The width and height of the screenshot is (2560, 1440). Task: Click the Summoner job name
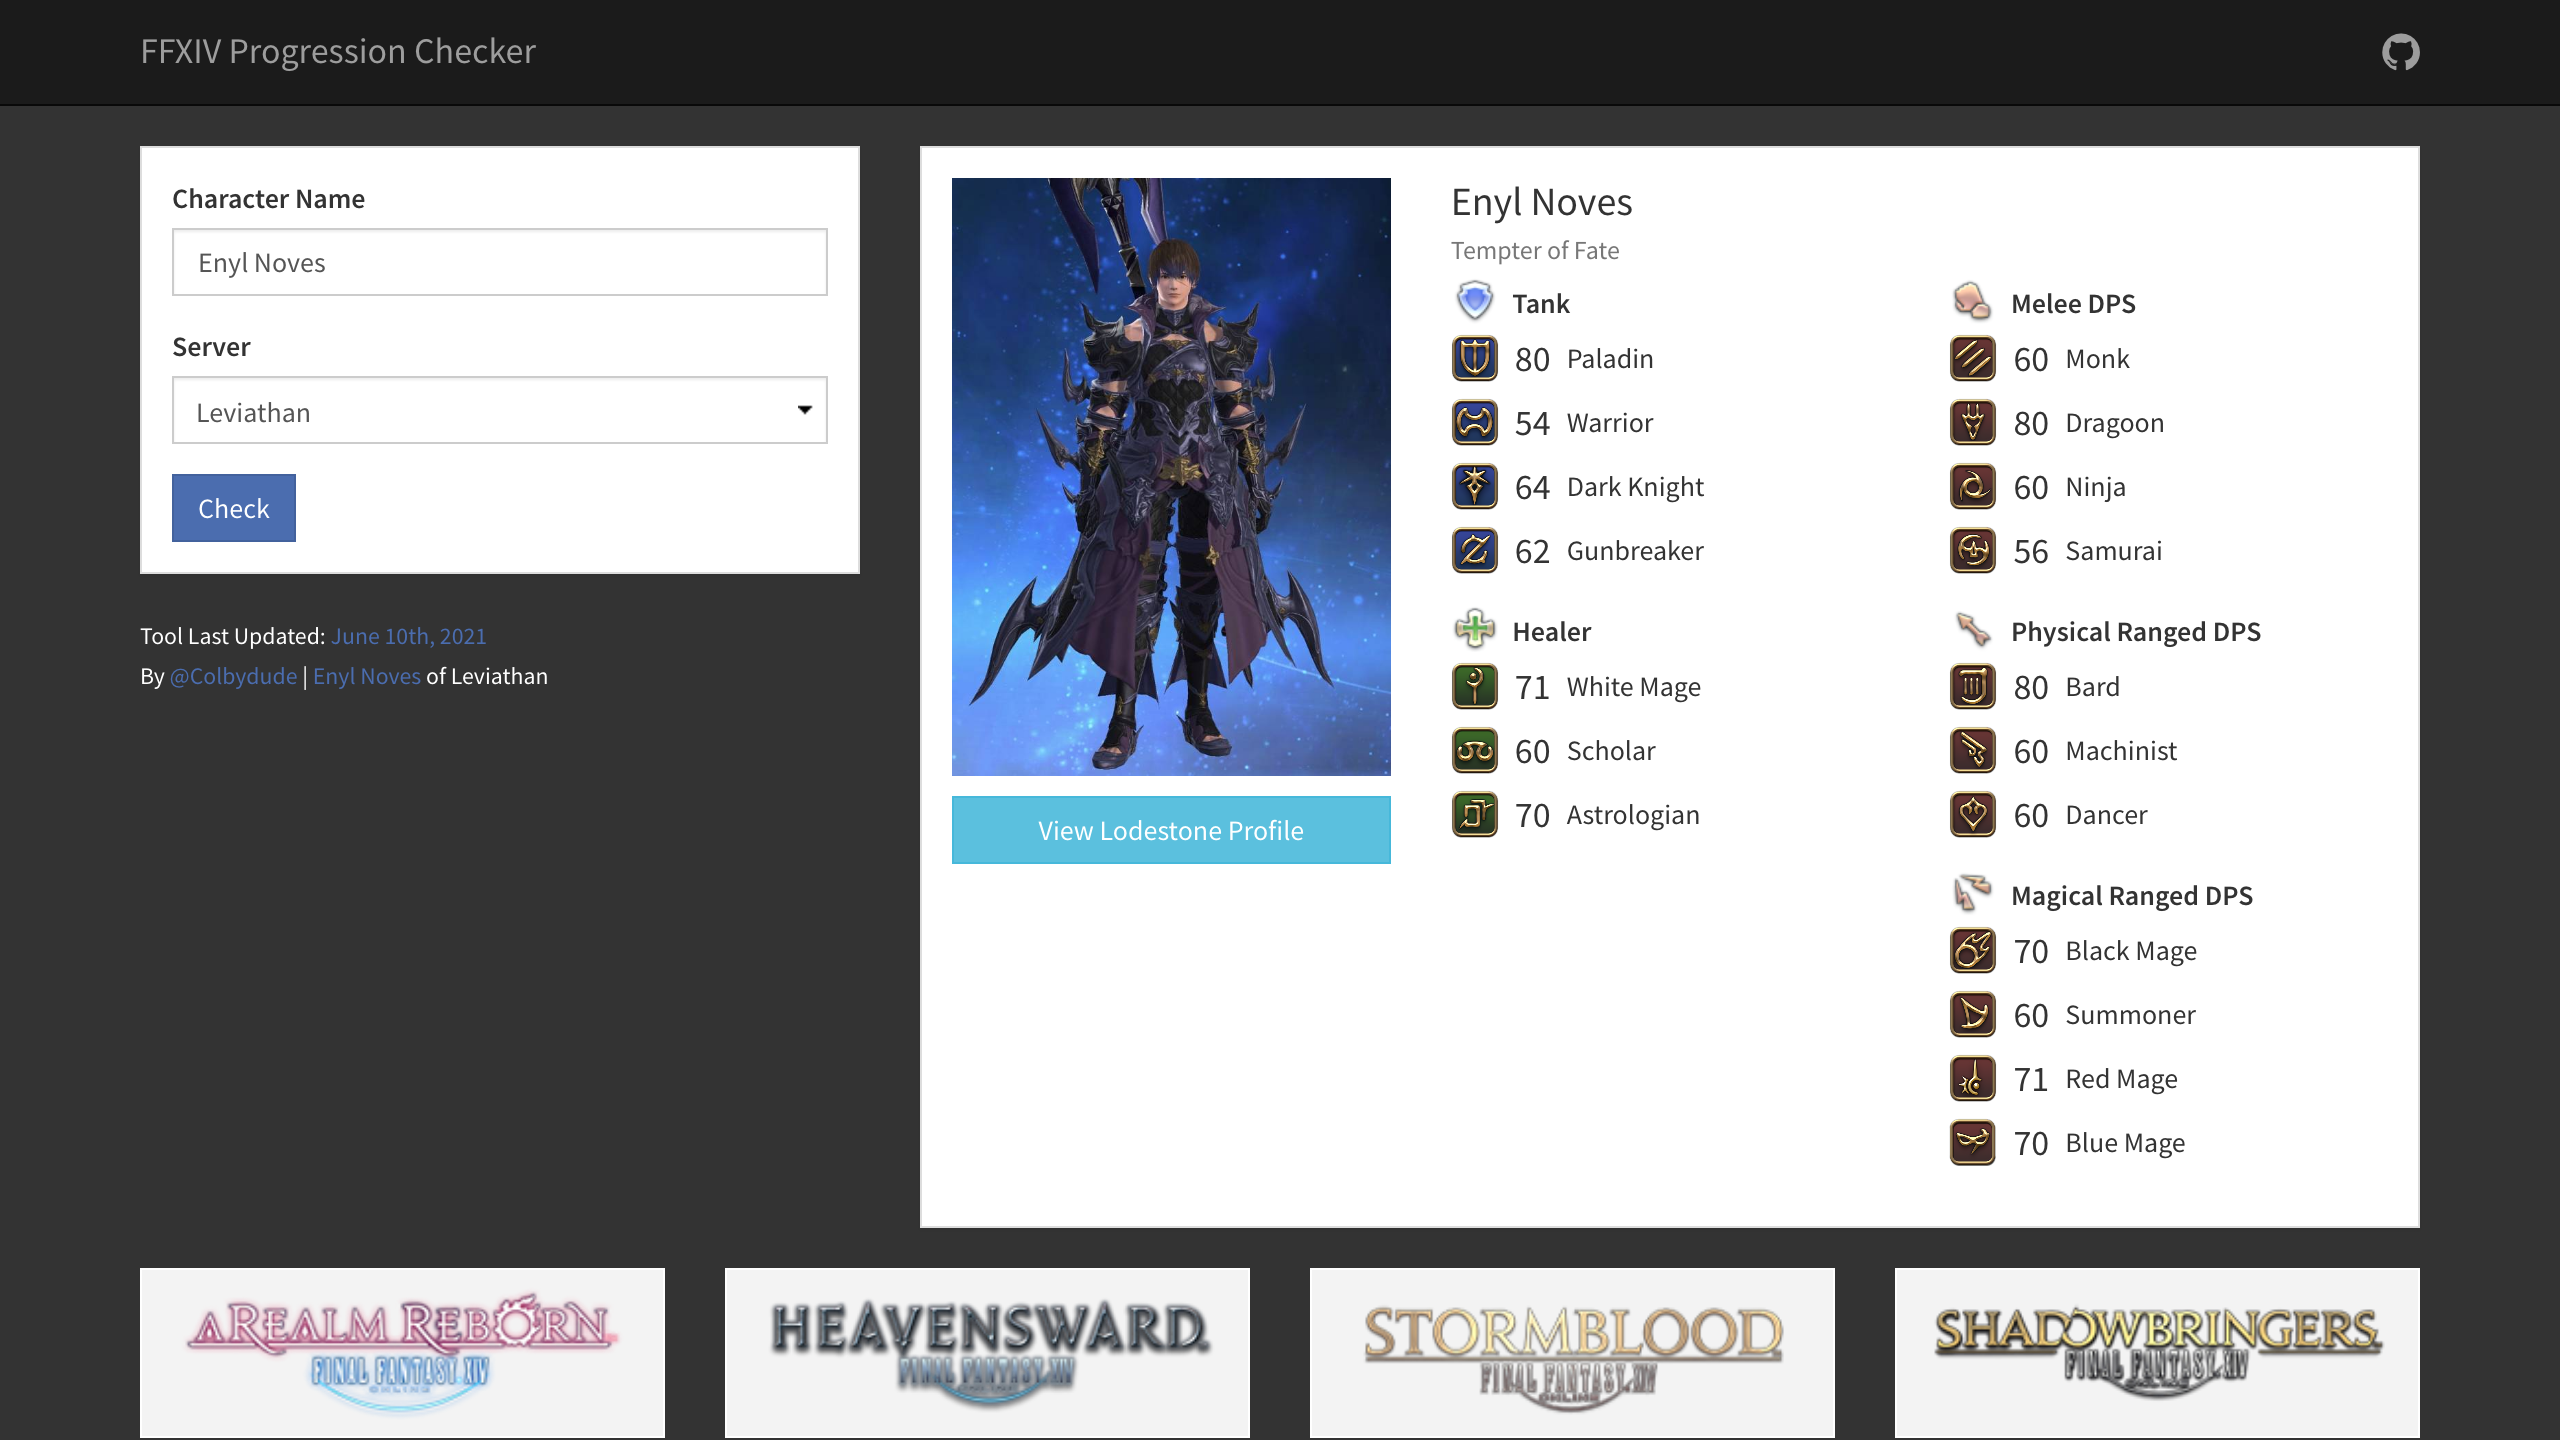tap(2131, 1015)
